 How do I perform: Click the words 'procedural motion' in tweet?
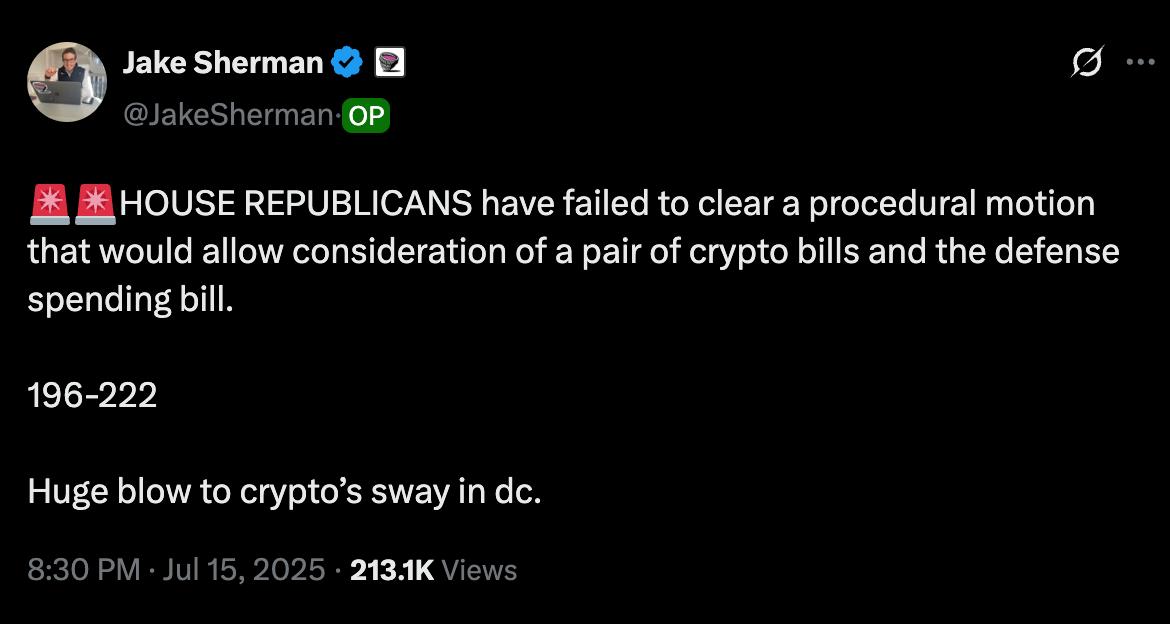coord(952,205)
